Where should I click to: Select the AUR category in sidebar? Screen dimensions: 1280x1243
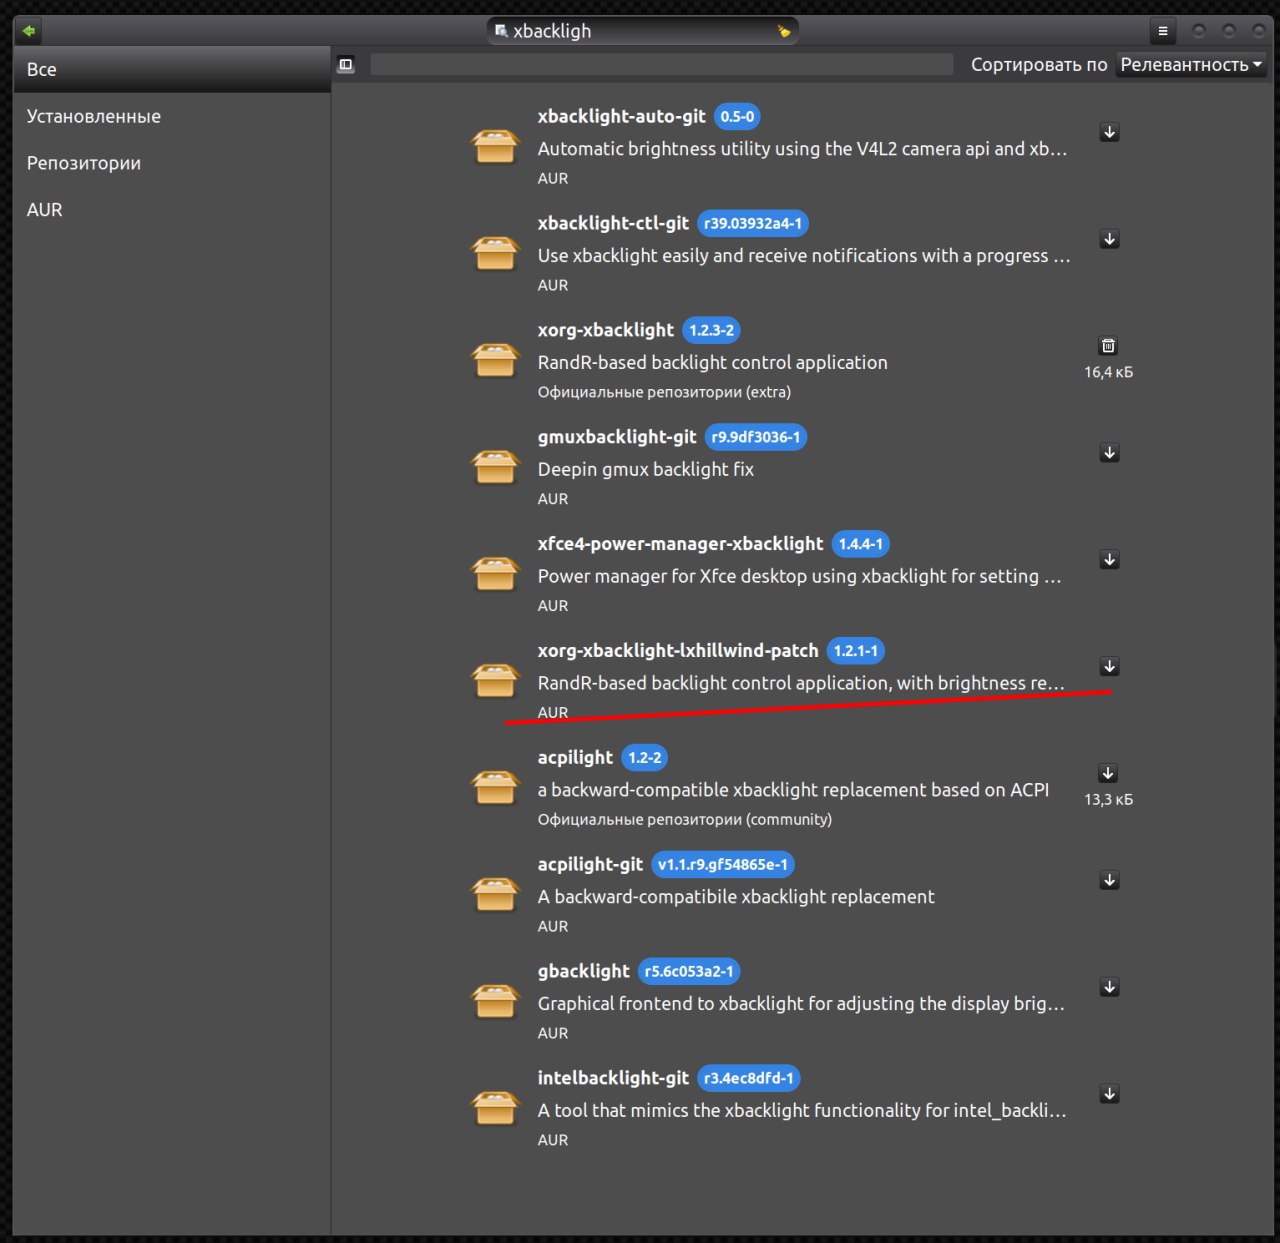(171, 210)
